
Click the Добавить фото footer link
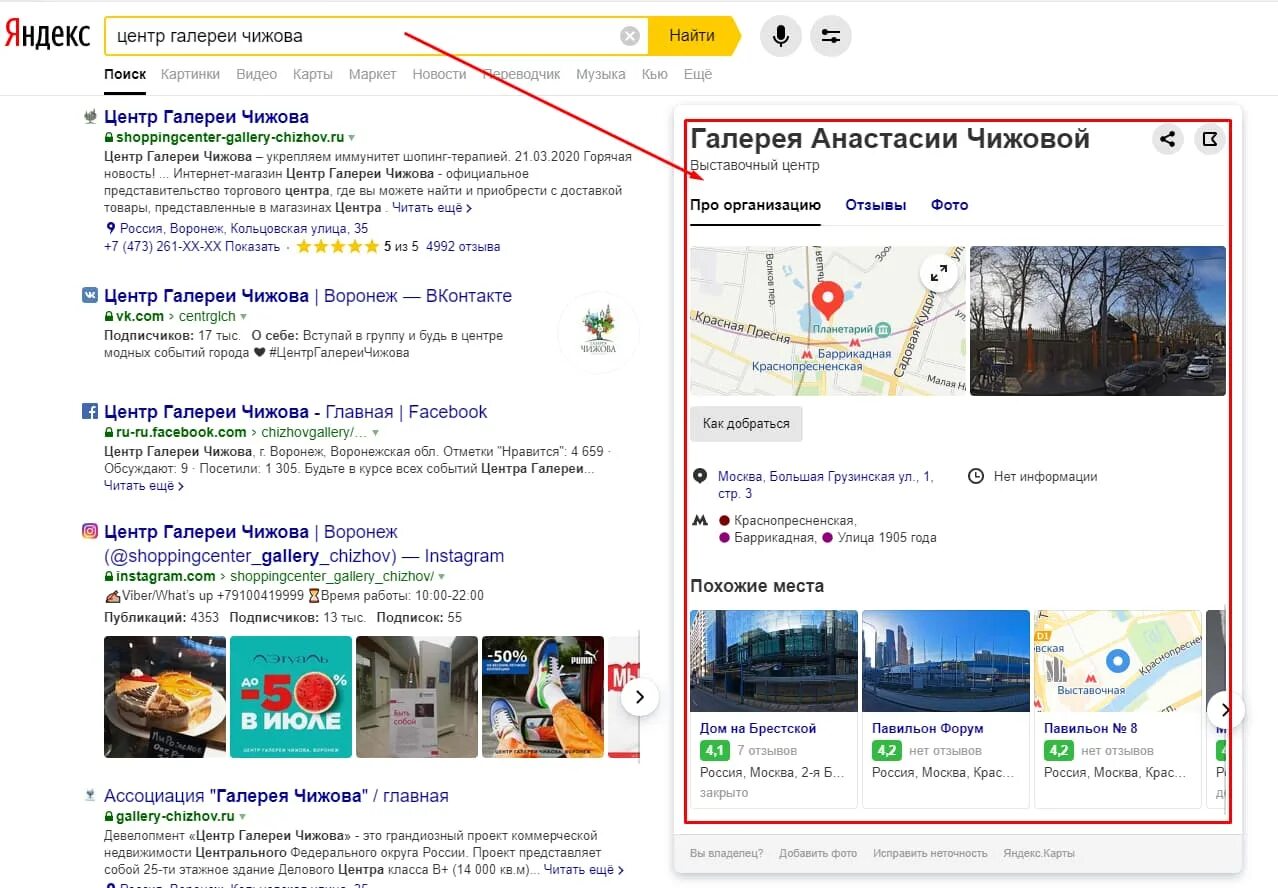pos(818,853)
